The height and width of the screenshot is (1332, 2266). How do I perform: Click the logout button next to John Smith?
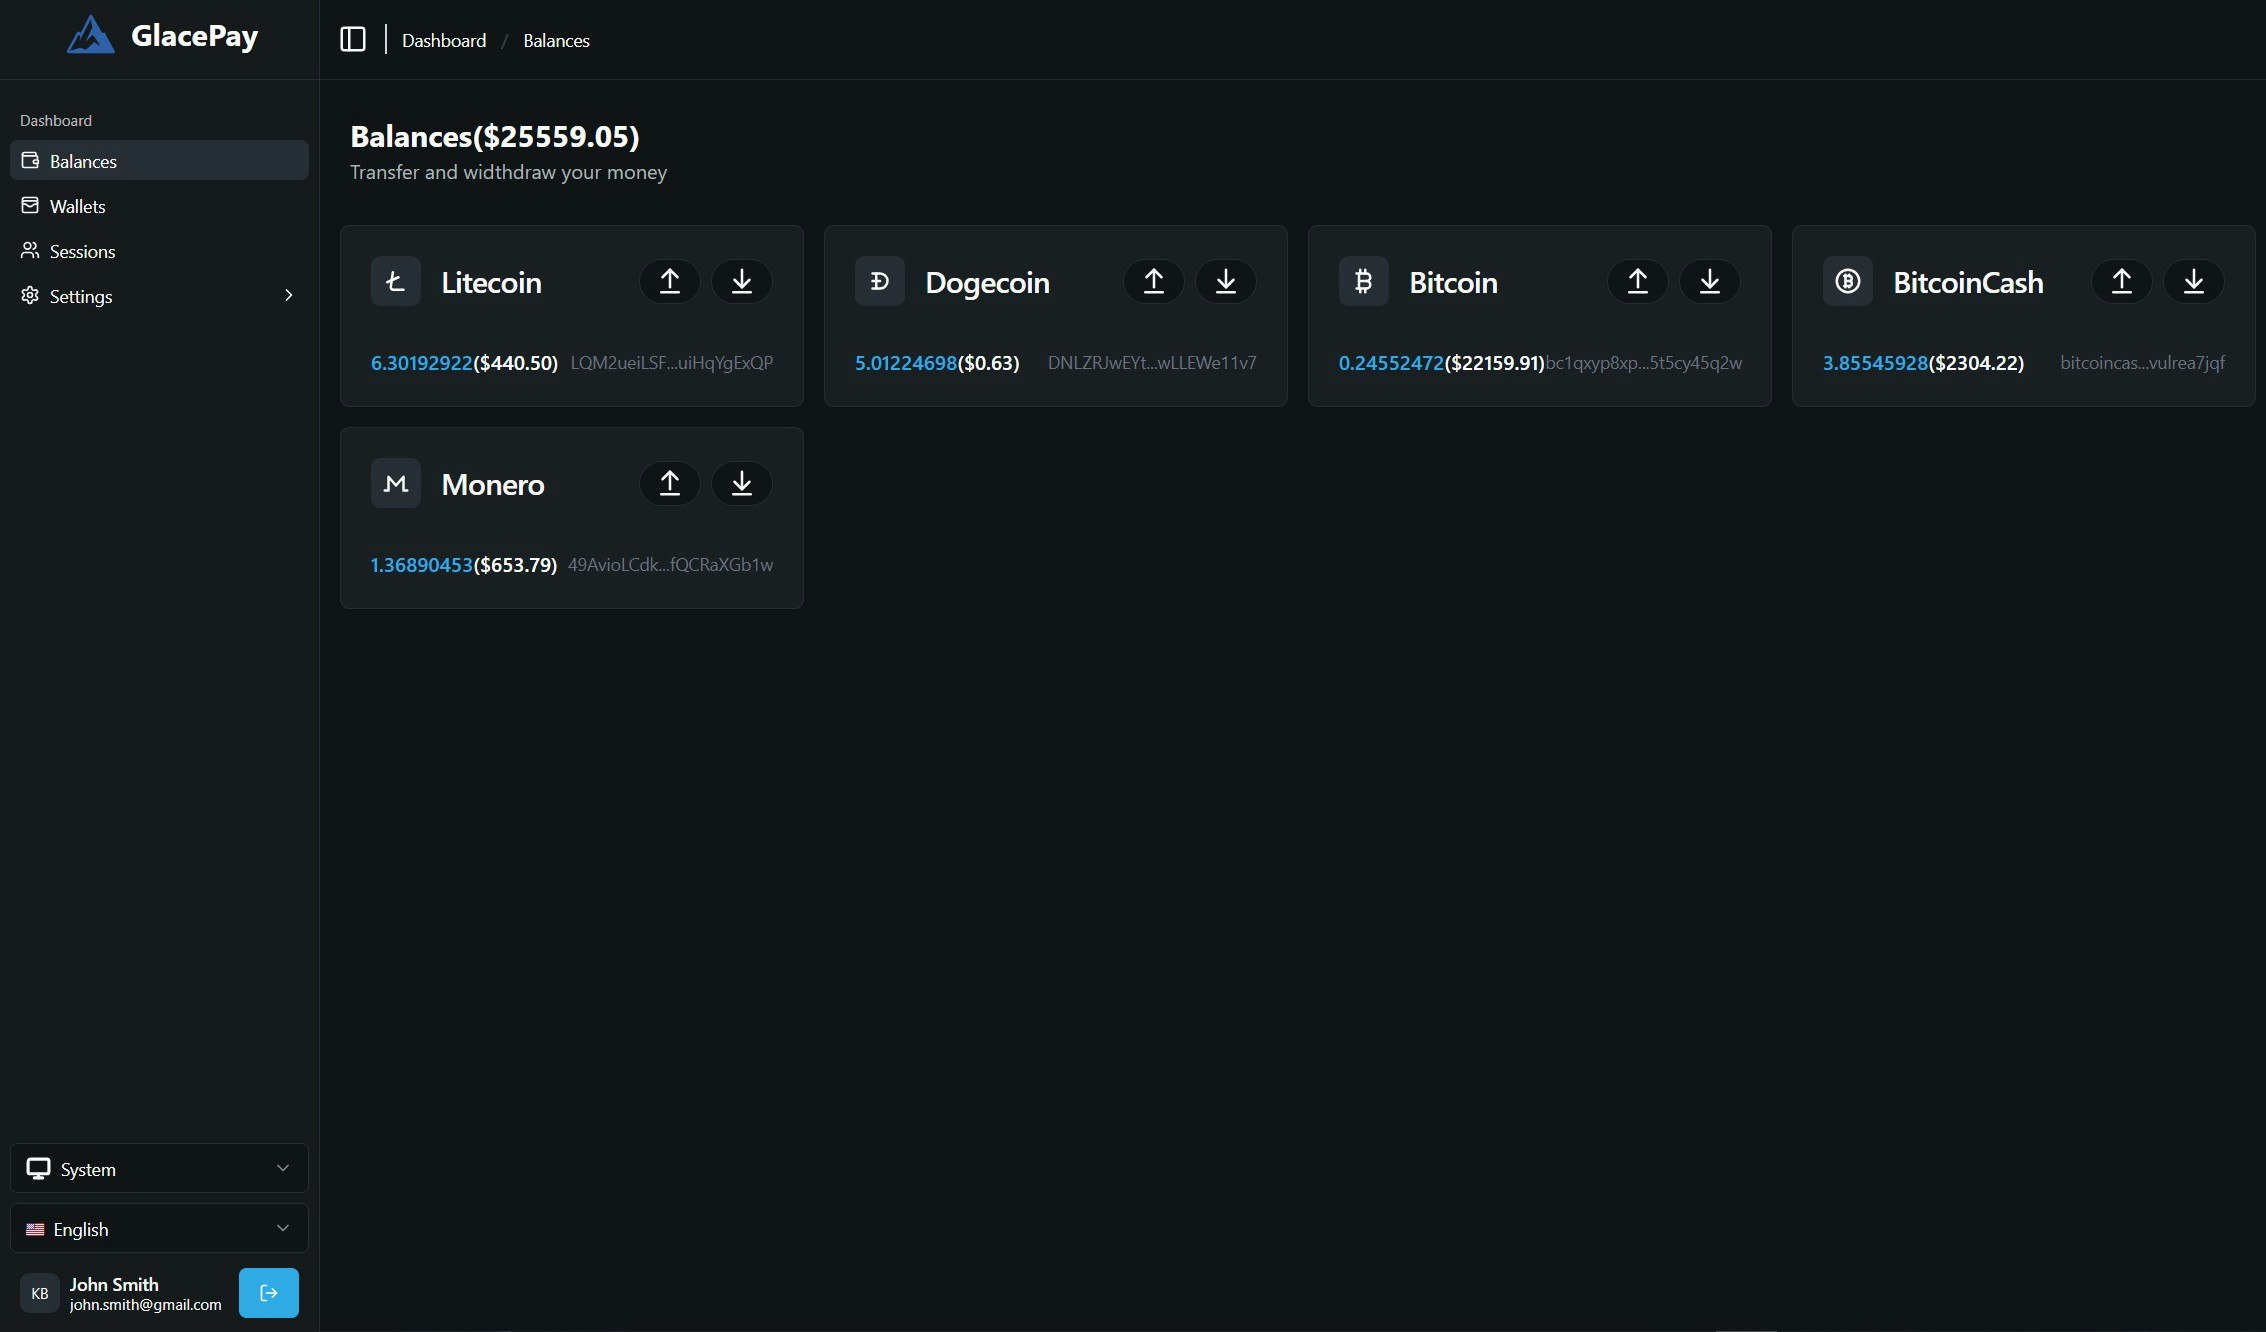pos(268,1292)
